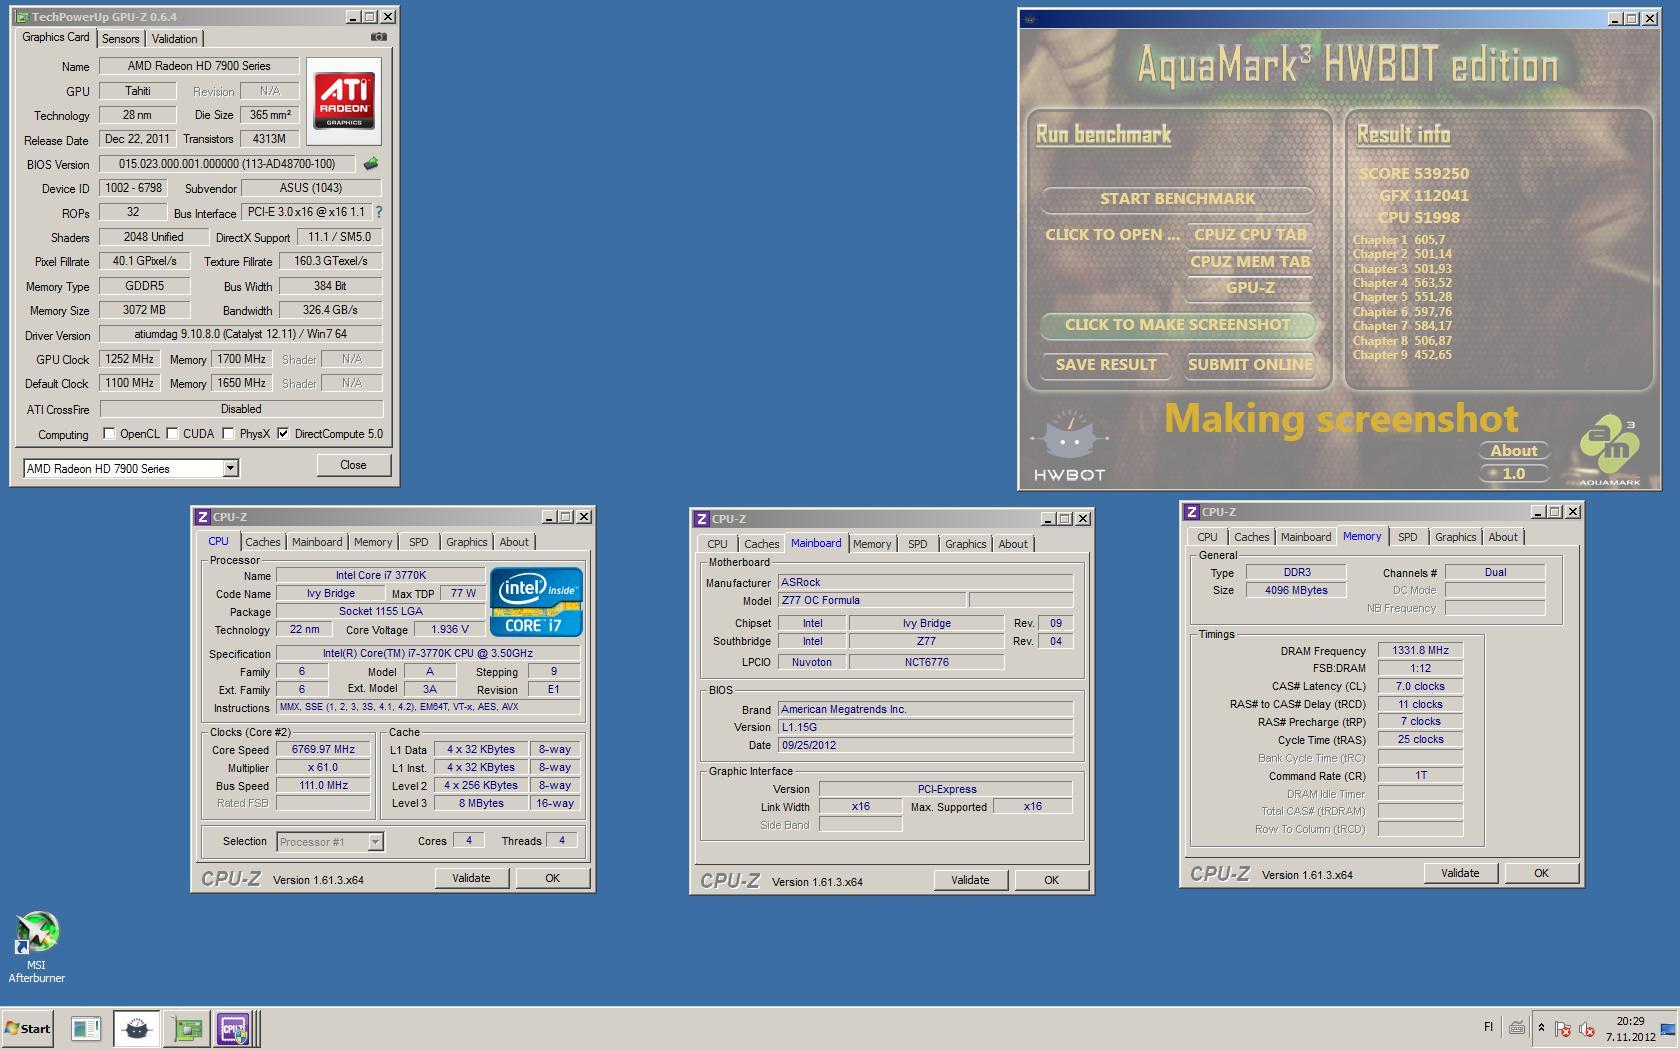
Task: Click the 1.0 version button in AquaMark
Action: pyautogui.click(x=1514, y=474)
